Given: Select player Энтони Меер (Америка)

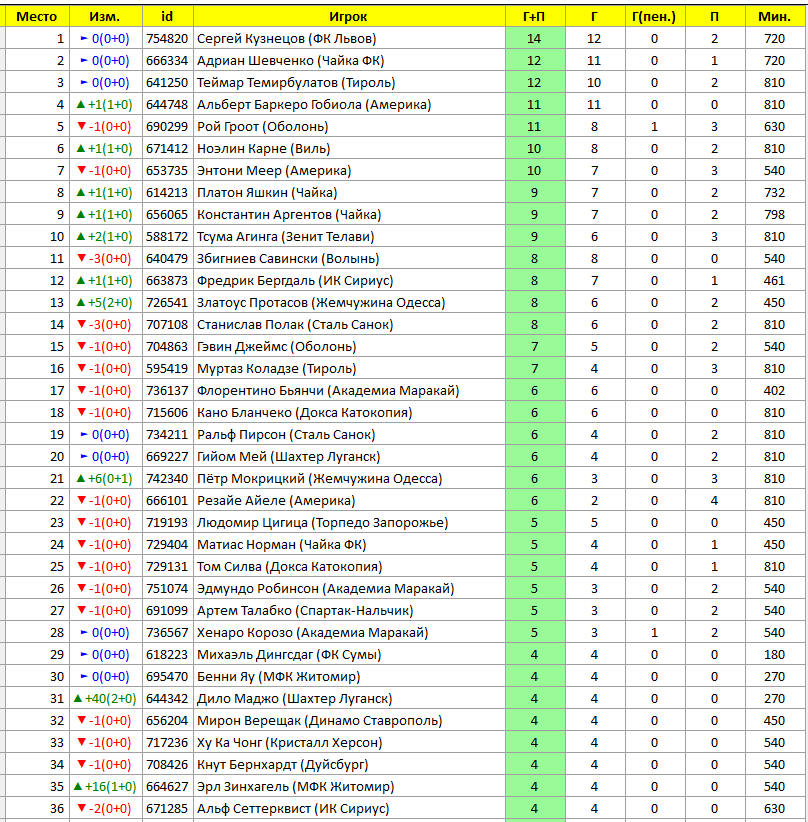Looking at the screenshot, I should point(274,171).
